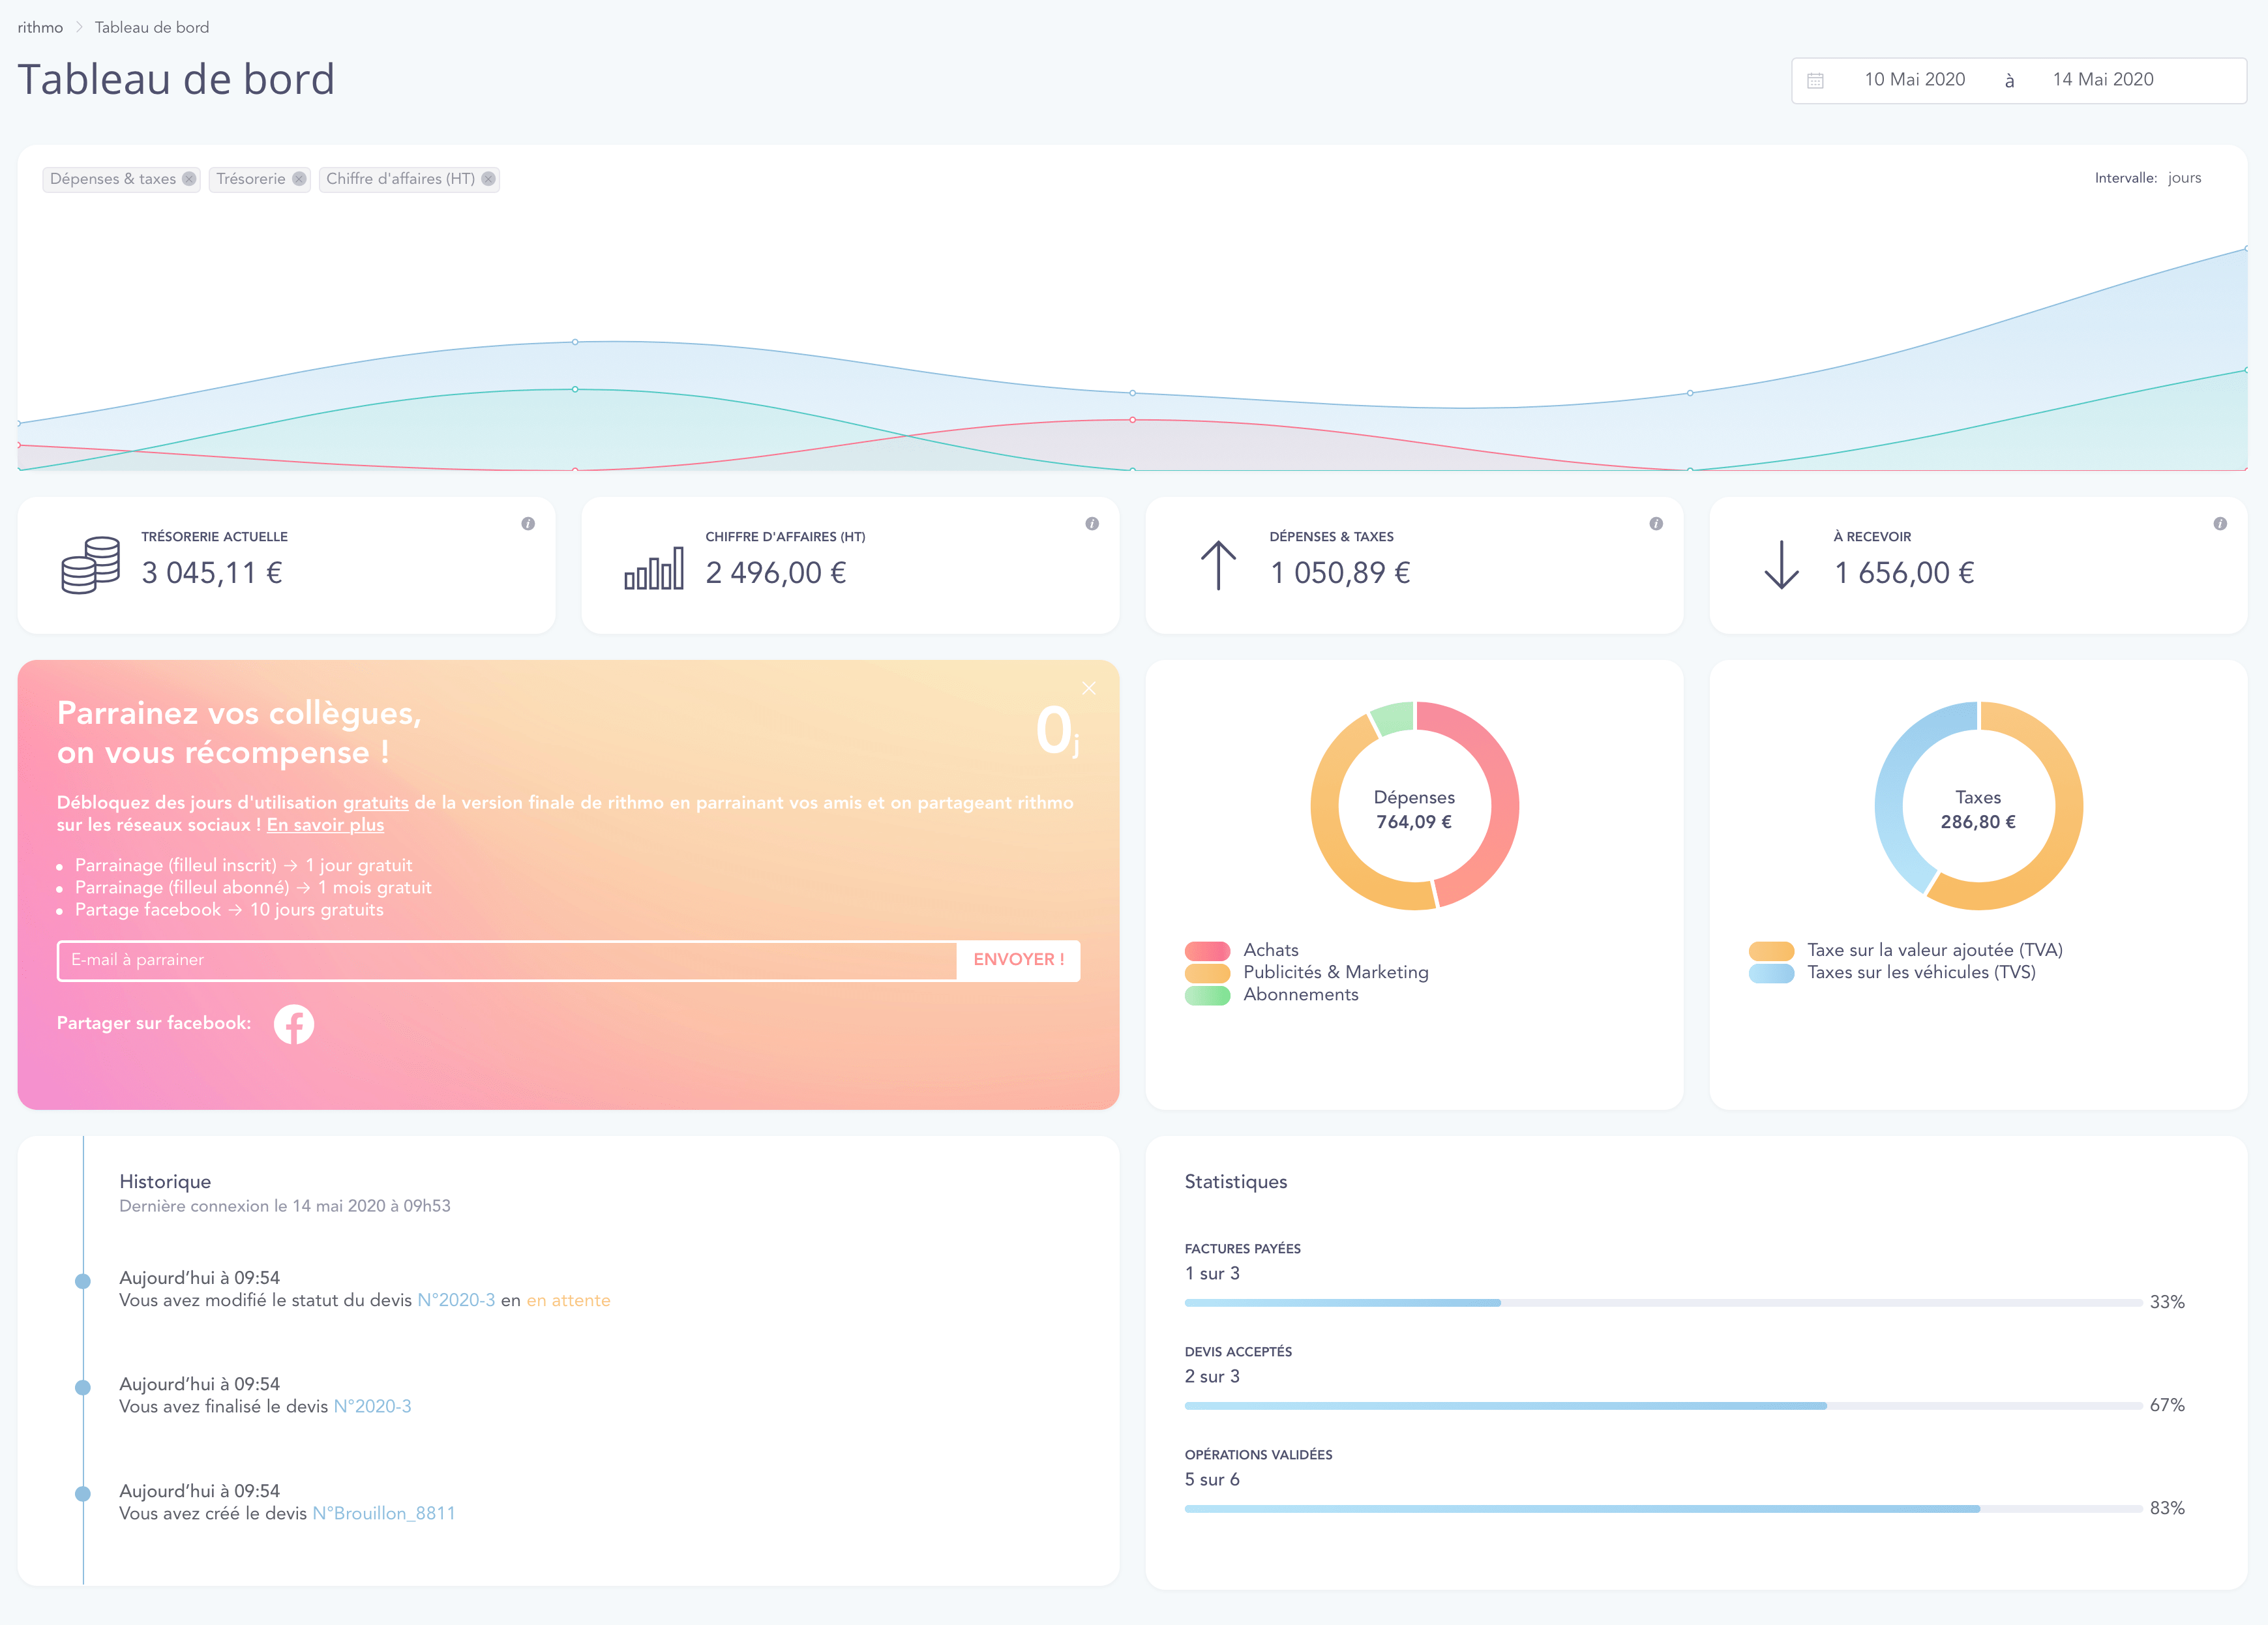Click the Opérations validées progress bar

[1663, 1509]
